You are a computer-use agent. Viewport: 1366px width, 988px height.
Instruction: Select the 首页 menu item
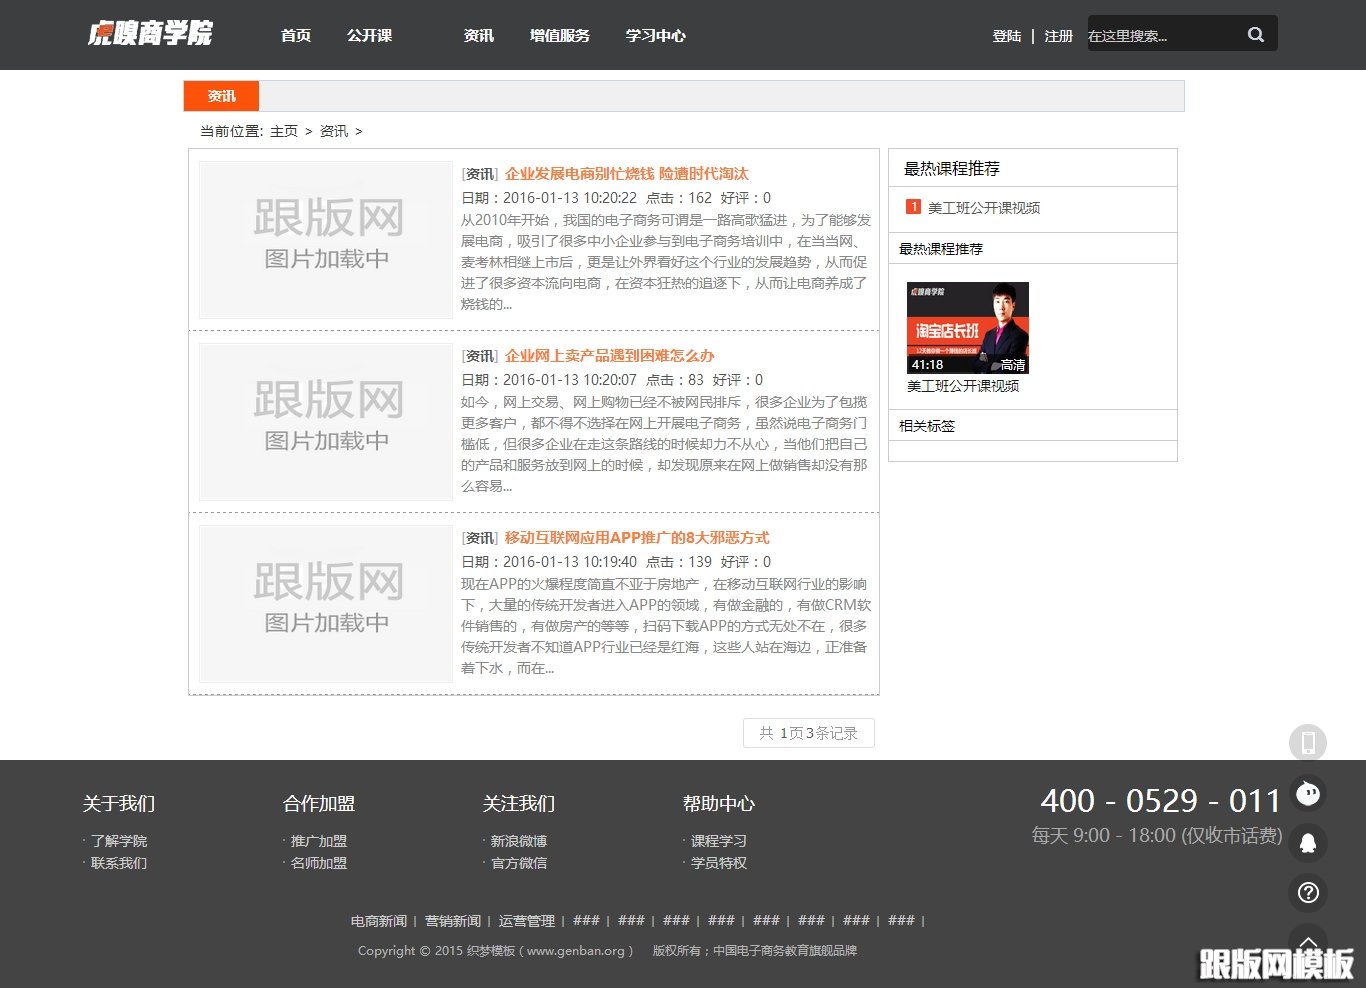(x=295, y=35)
